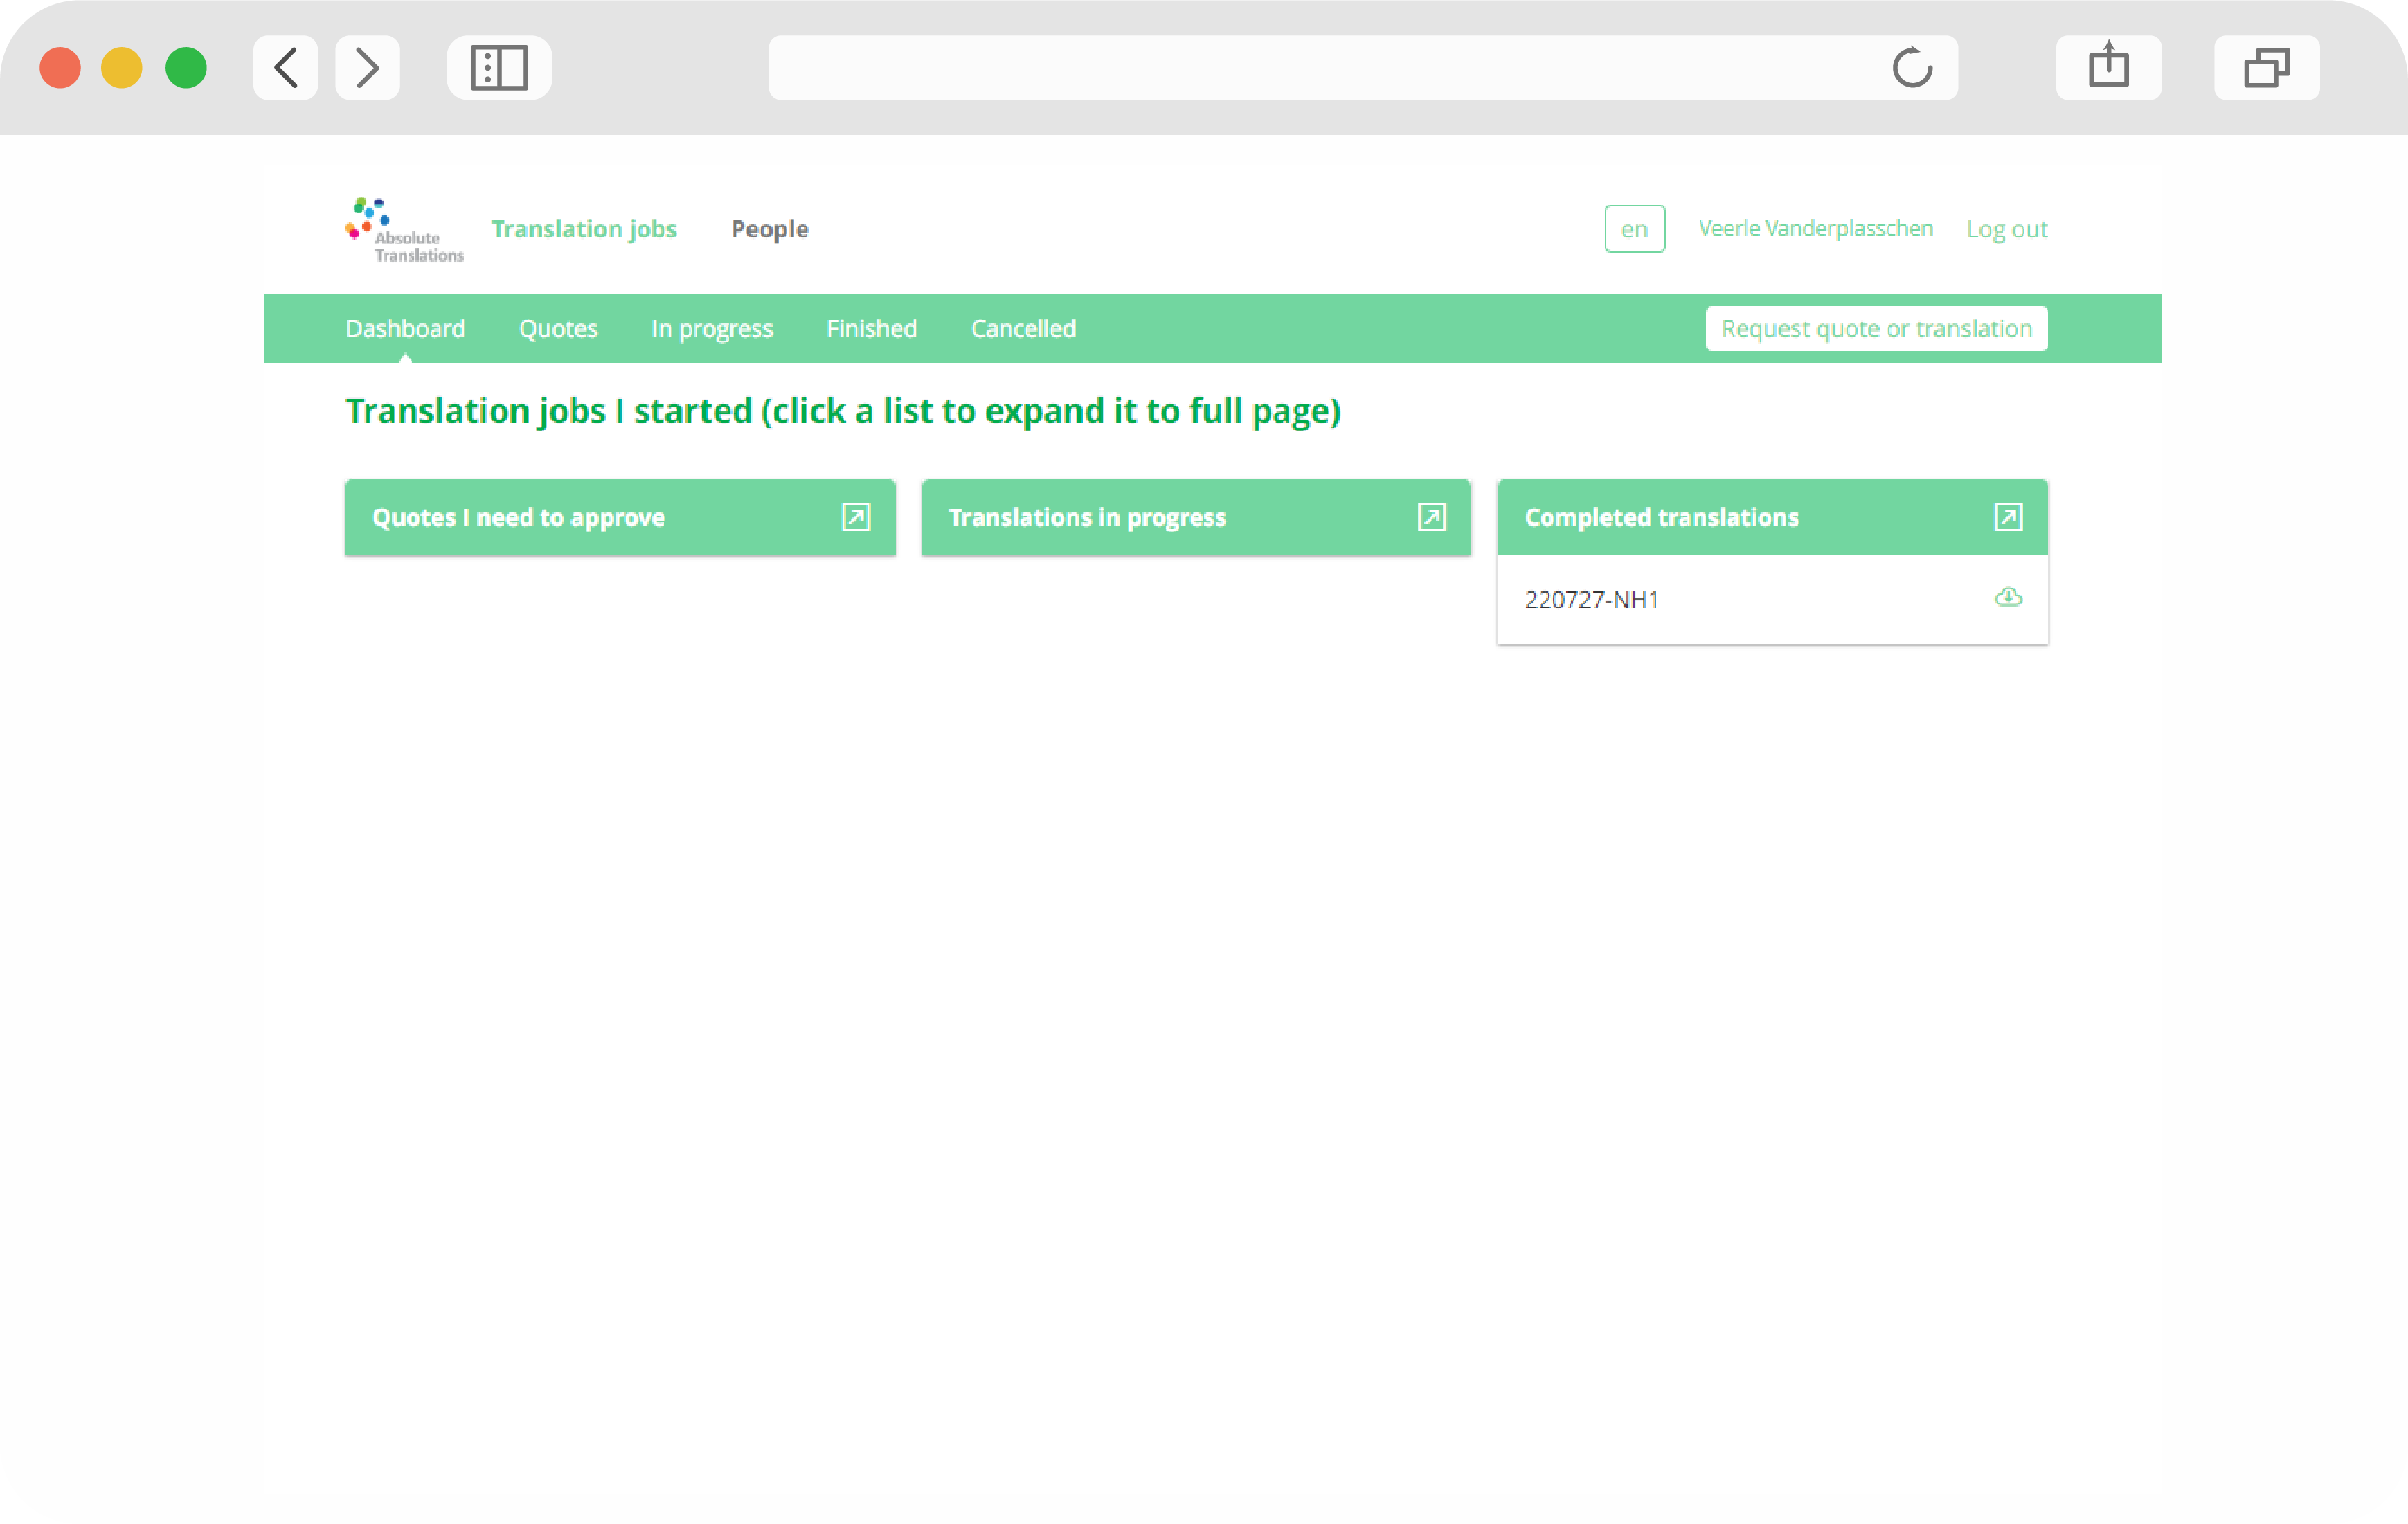This screenshot has width=2408, height=1524.
Task: Open the Quotes tab
Action: [558, 328]
